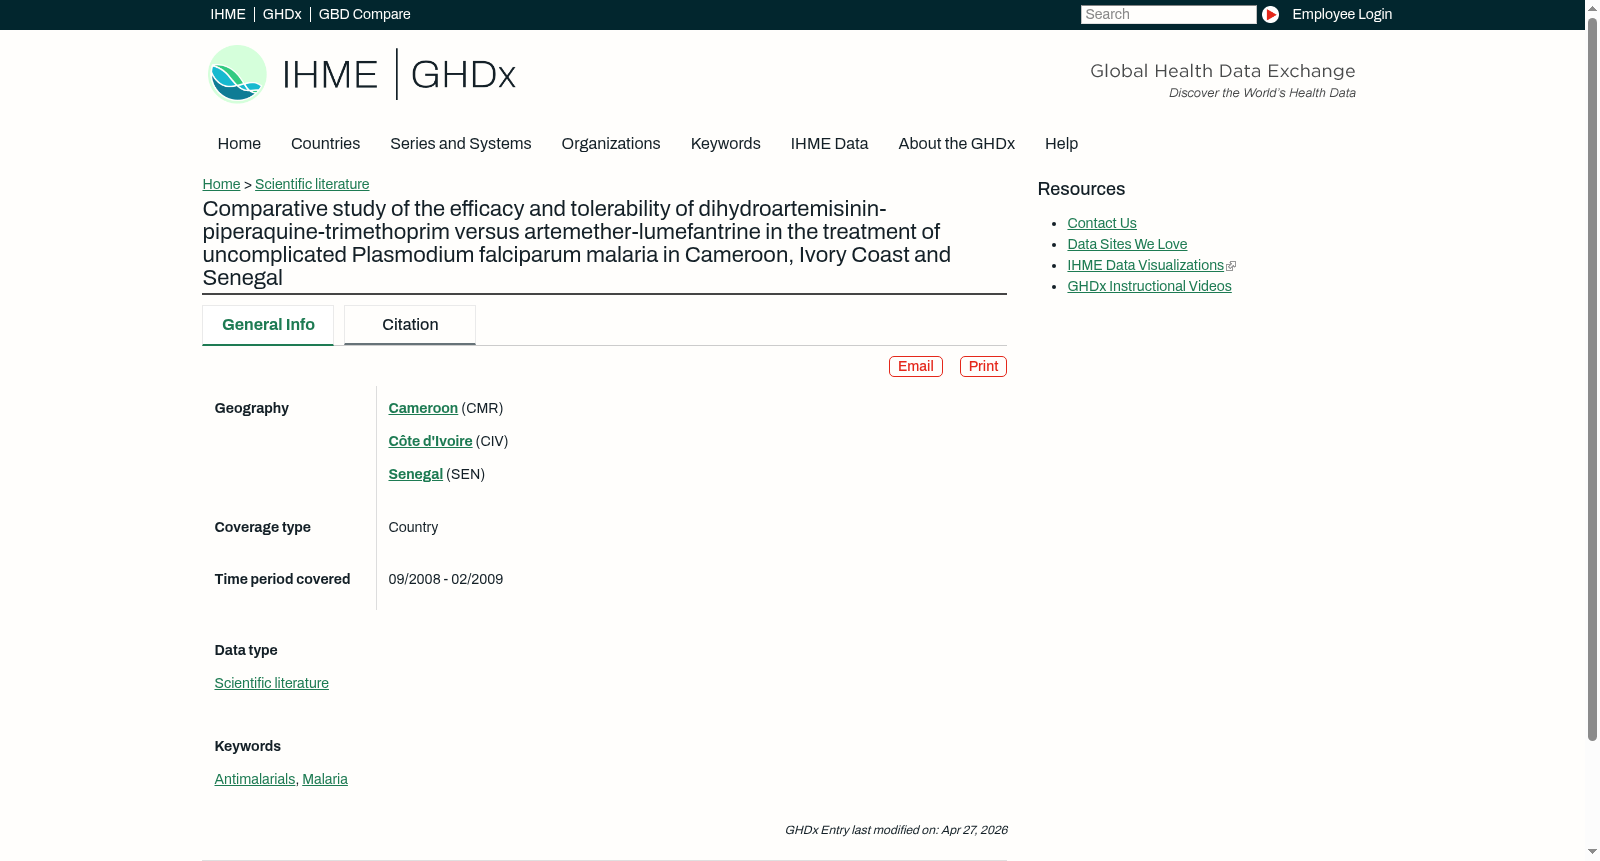Click the Home breadcrumb link
Screen dimensions: 1600x861
pos(221,184)
